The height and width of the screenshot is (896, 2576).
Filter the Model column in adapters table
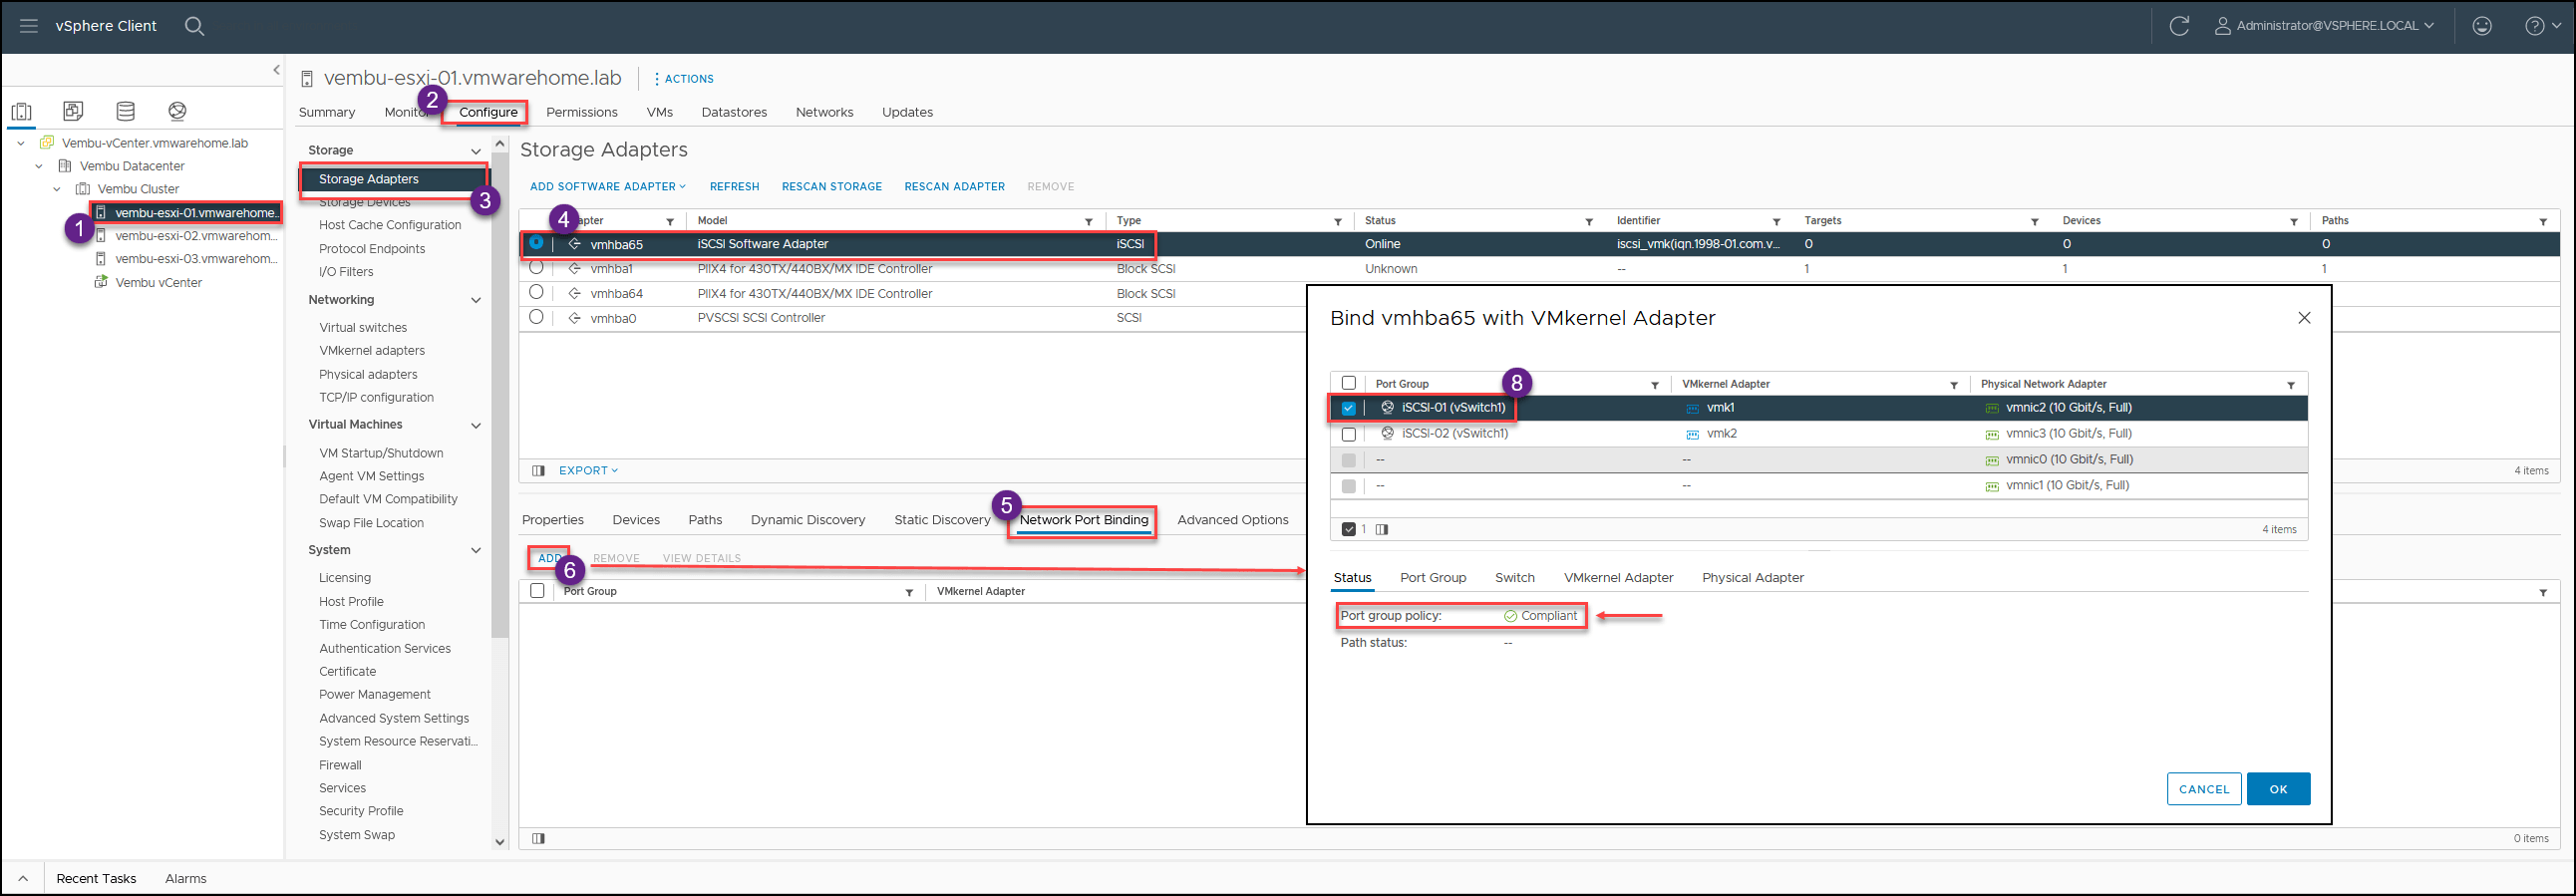(1089, 221)
